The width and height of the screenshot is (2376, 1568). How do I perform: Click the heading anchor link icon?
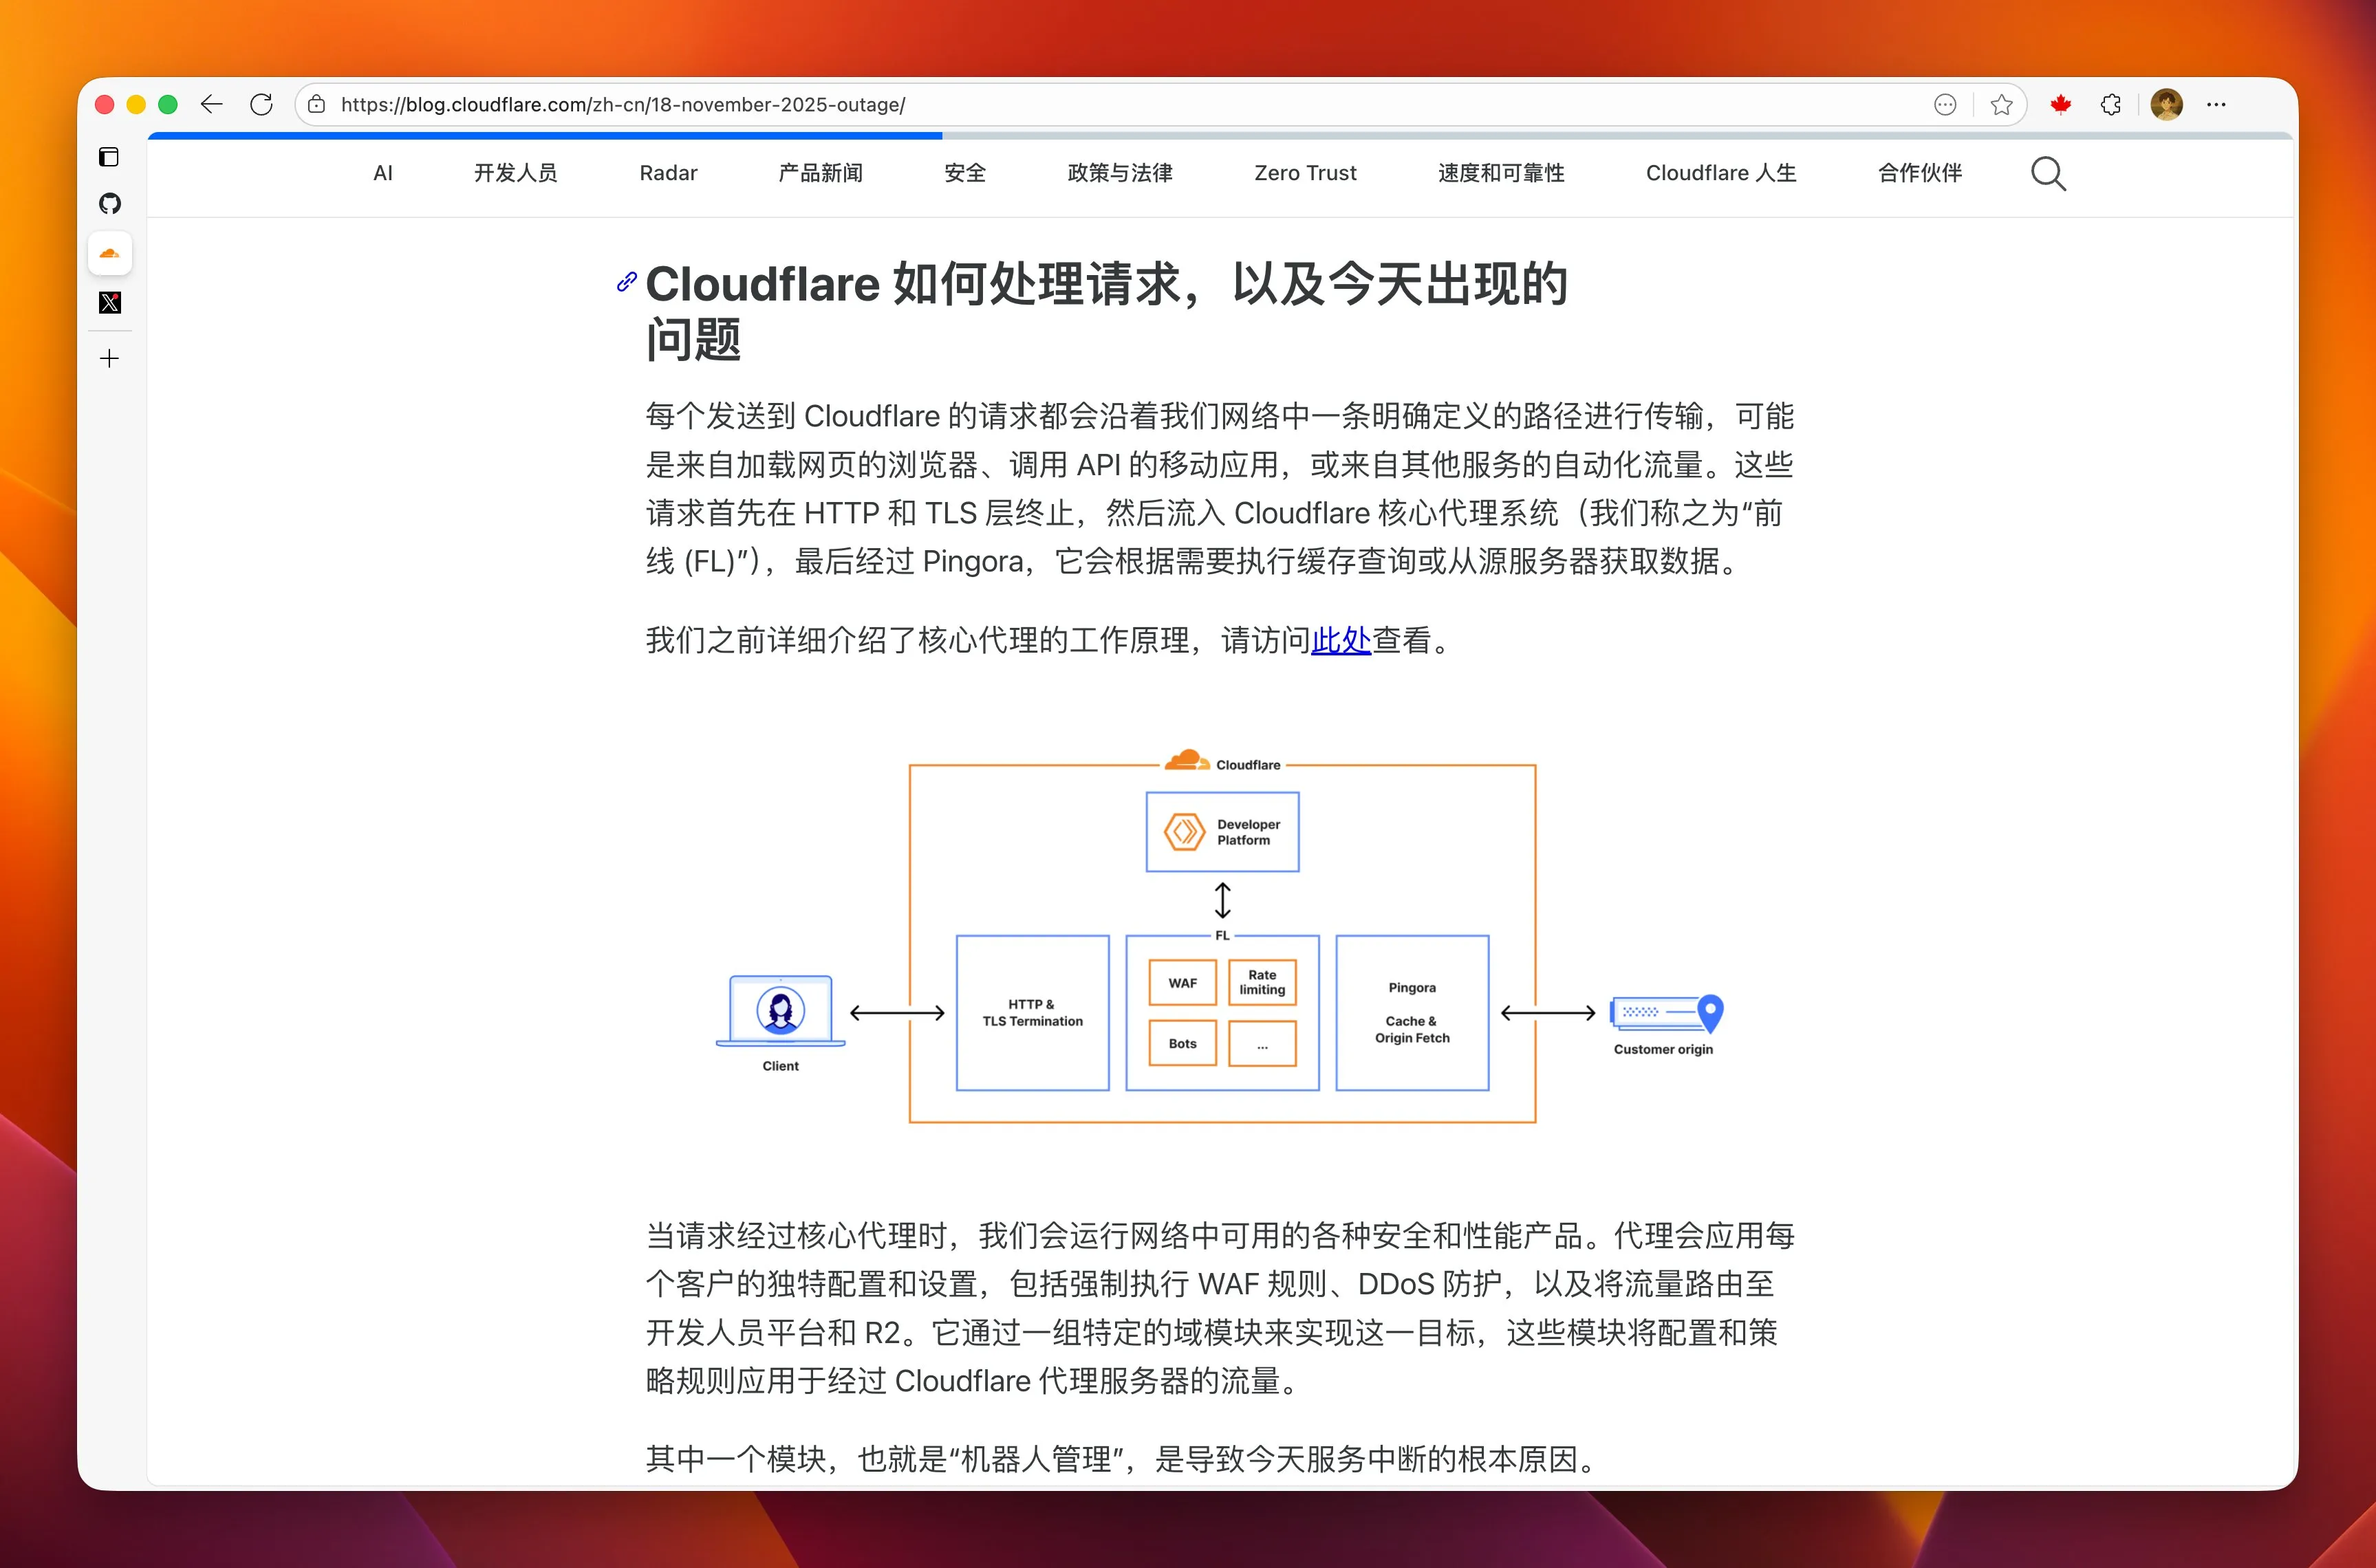[x=627, y=282]
